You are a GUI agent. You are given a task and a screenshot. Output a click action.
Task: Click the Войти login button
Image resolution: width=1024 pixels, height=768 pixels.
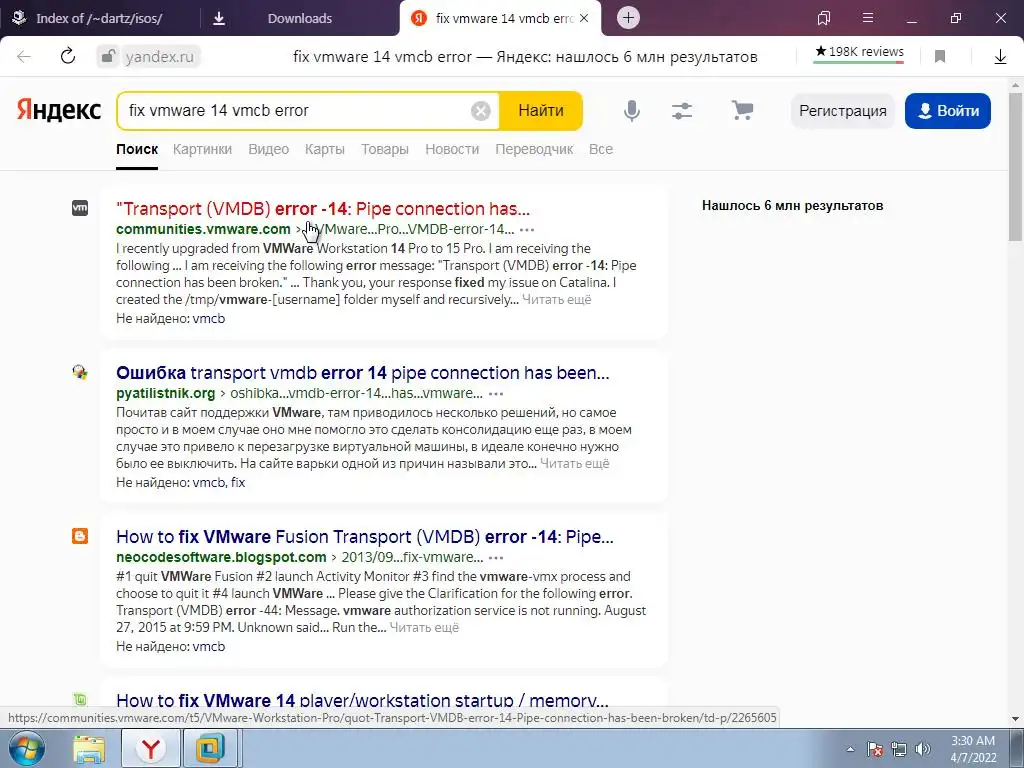click(948, 111)
